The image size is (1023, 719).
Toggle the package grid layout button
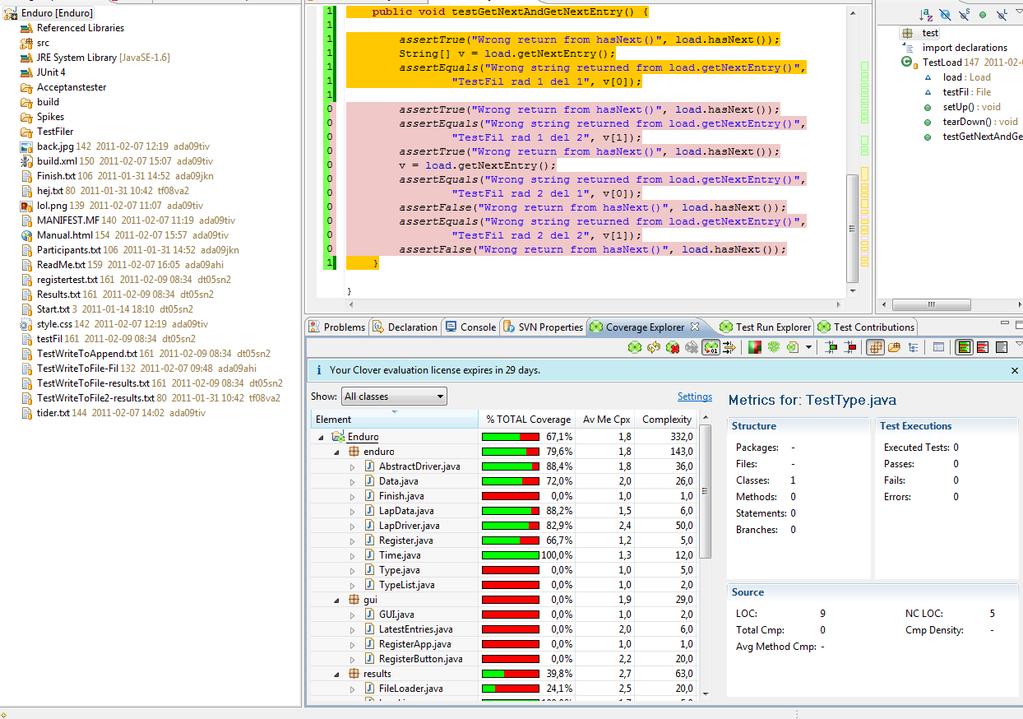click(x=875, y=348)
